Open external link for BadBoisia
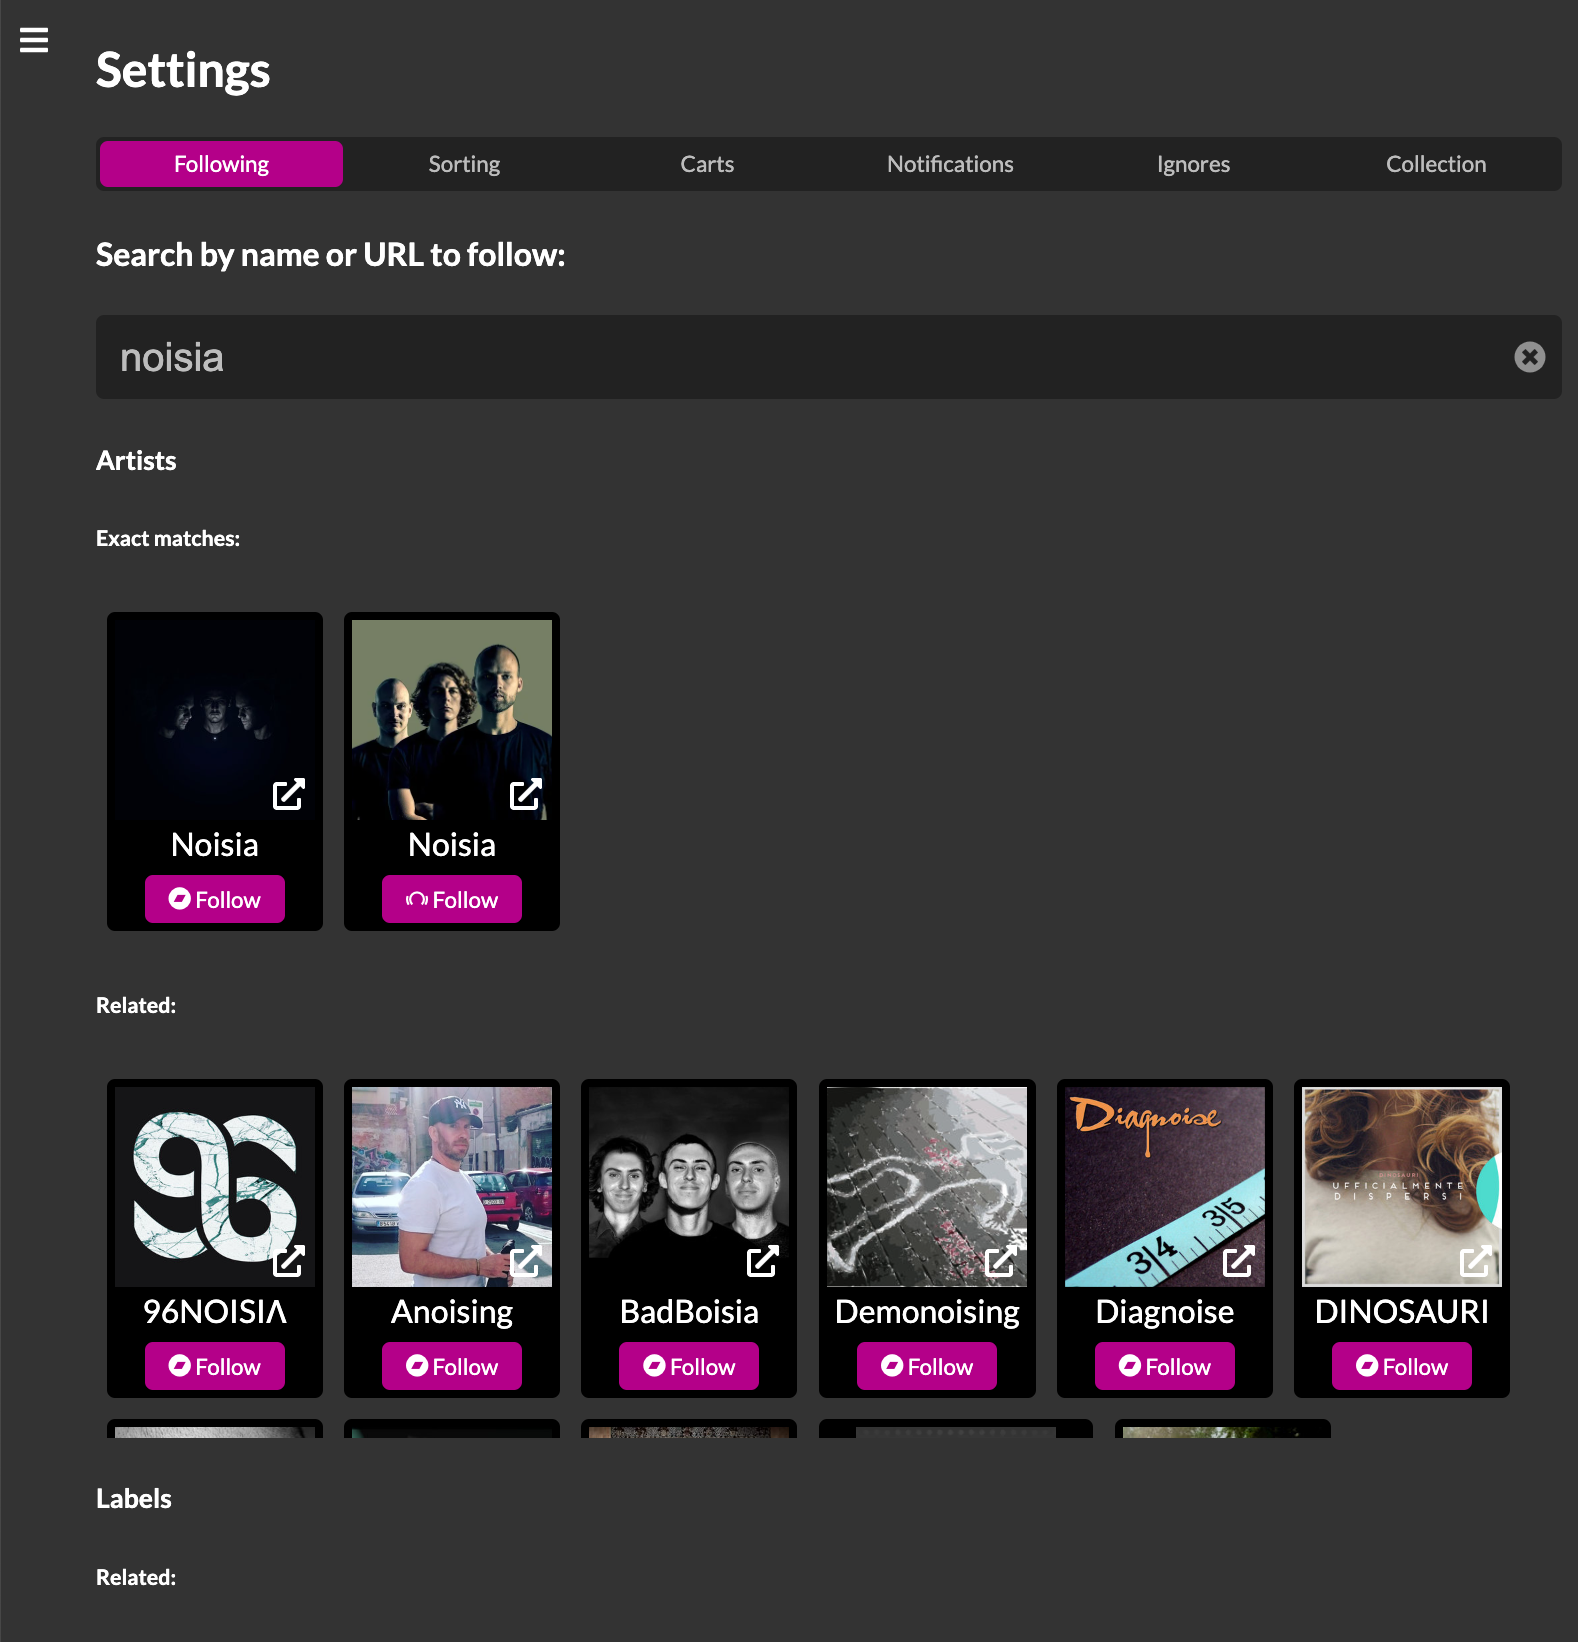 click(x=762, y=1262)
